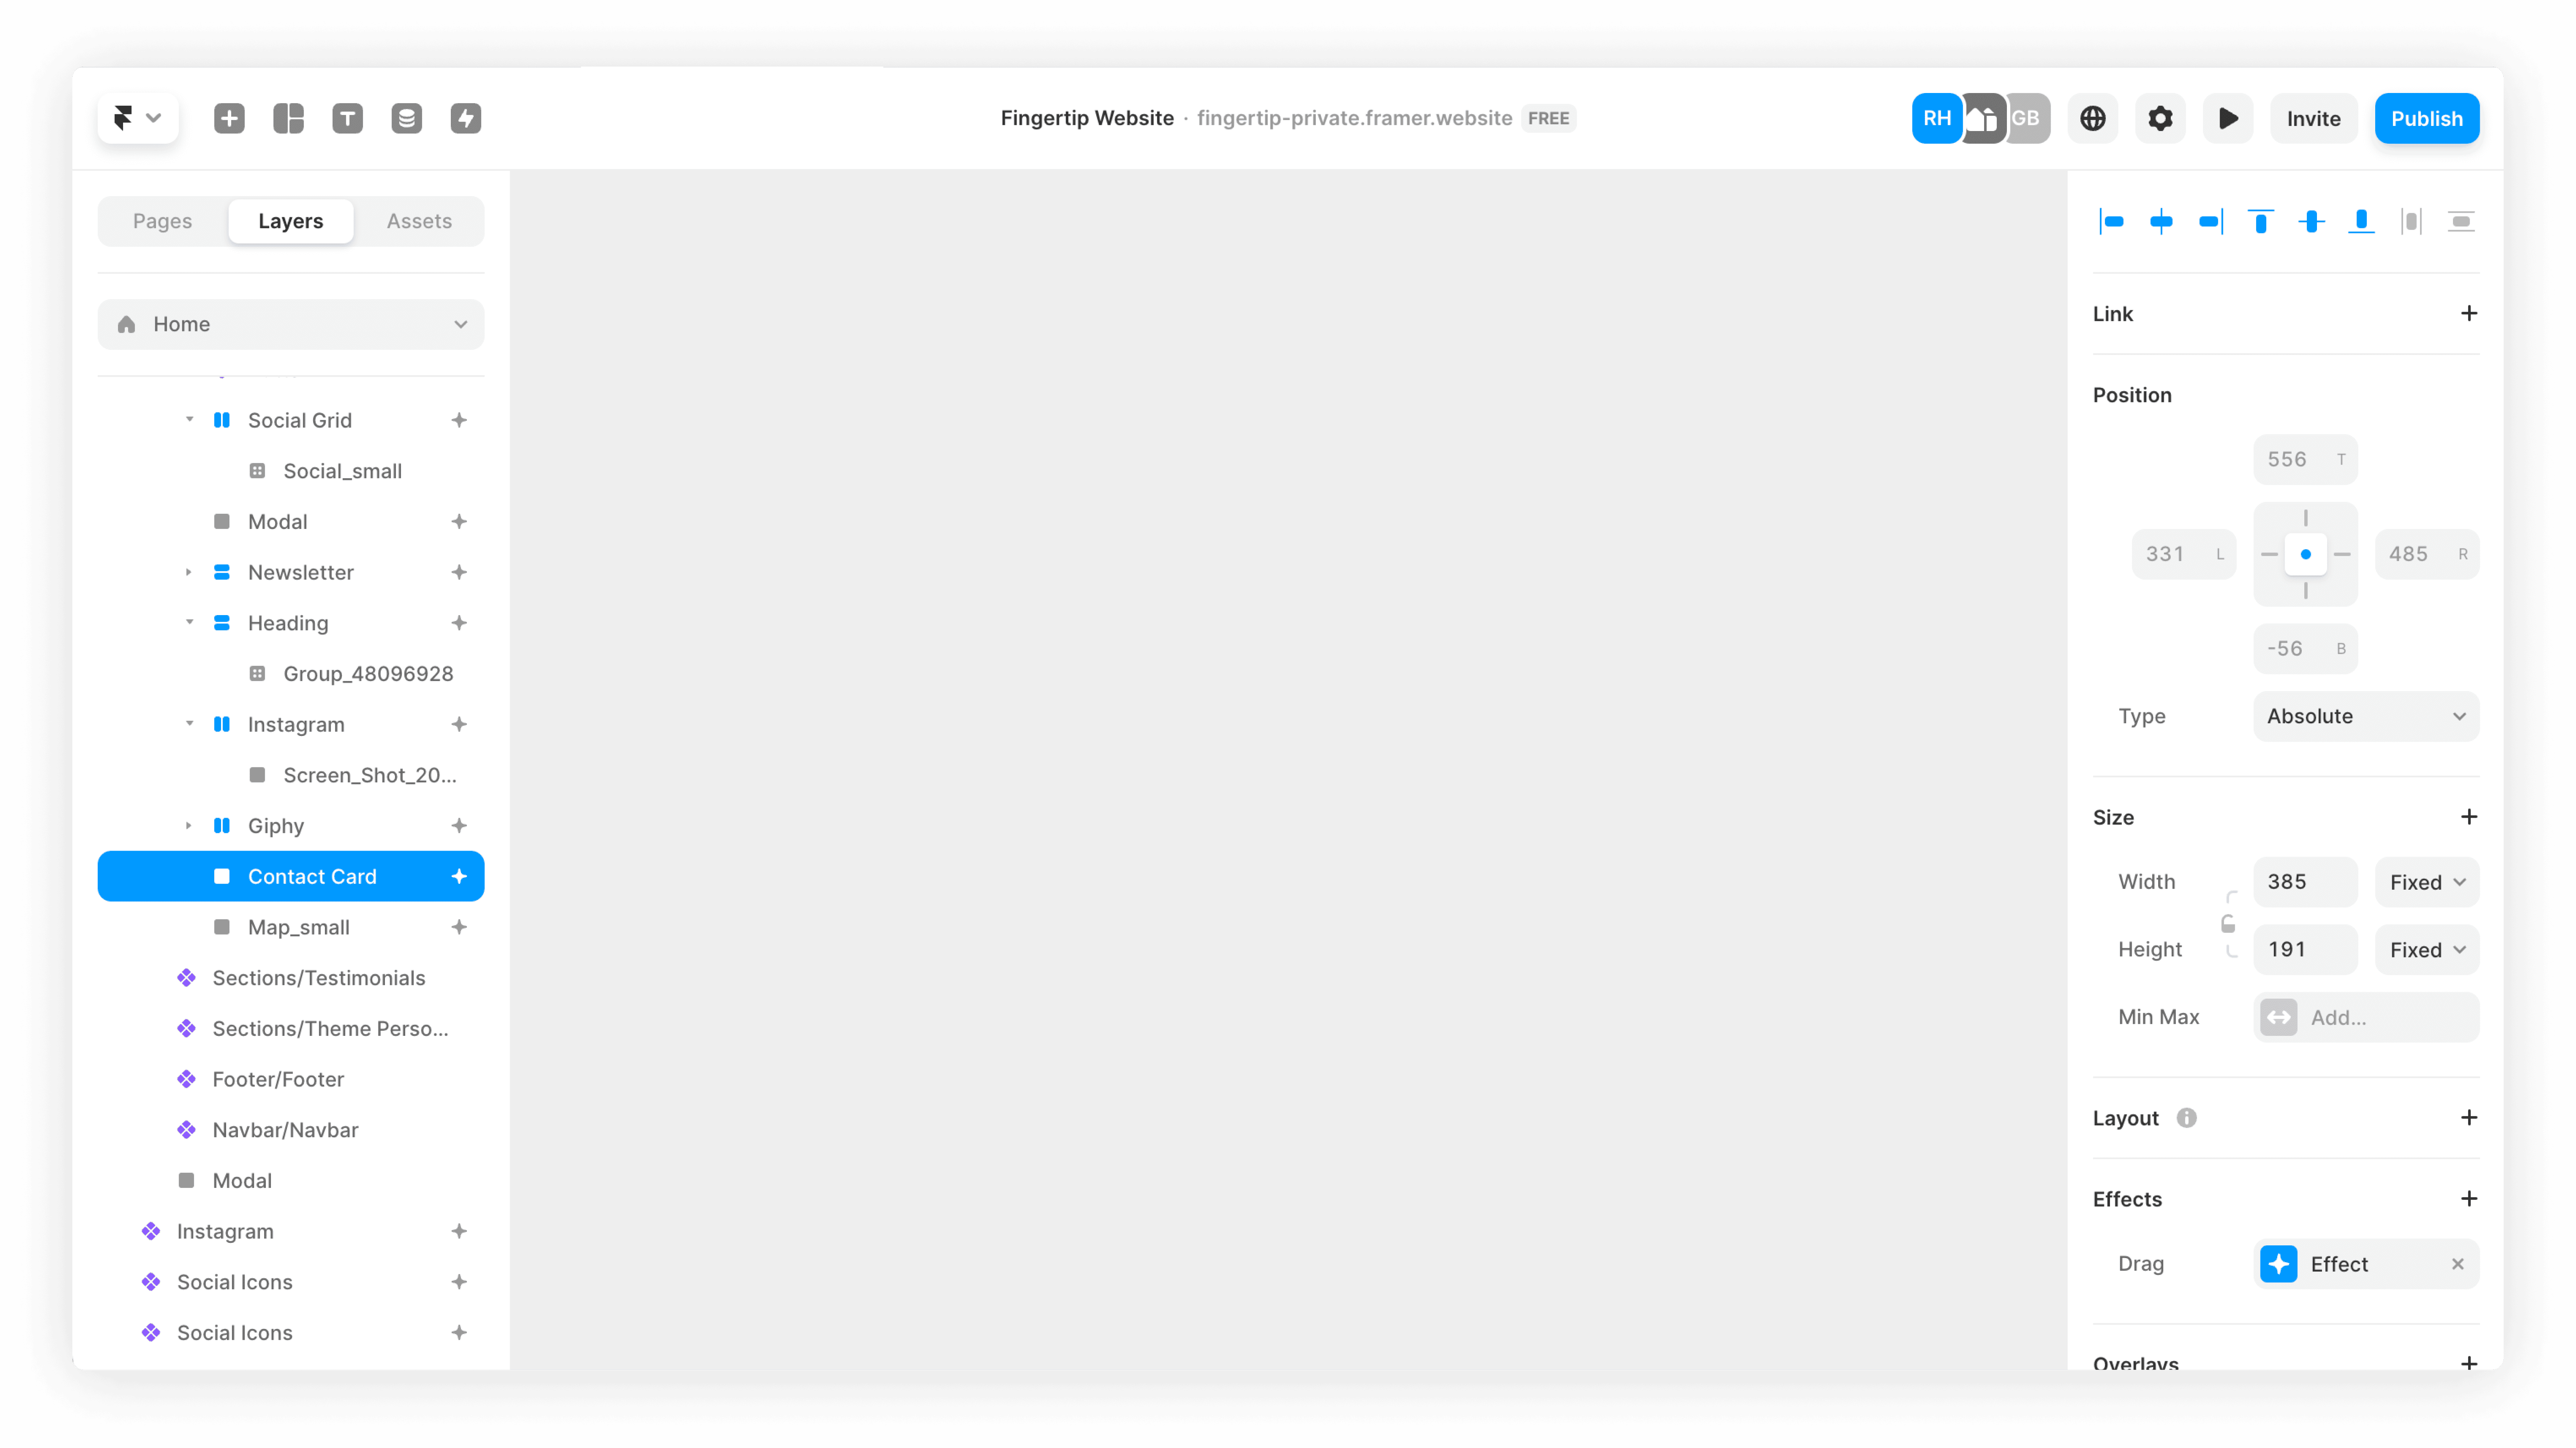The height and width of the screenshot is (1448, 2576).
Task: Open project settings gear icon
Action: (x=2160, y=118)
